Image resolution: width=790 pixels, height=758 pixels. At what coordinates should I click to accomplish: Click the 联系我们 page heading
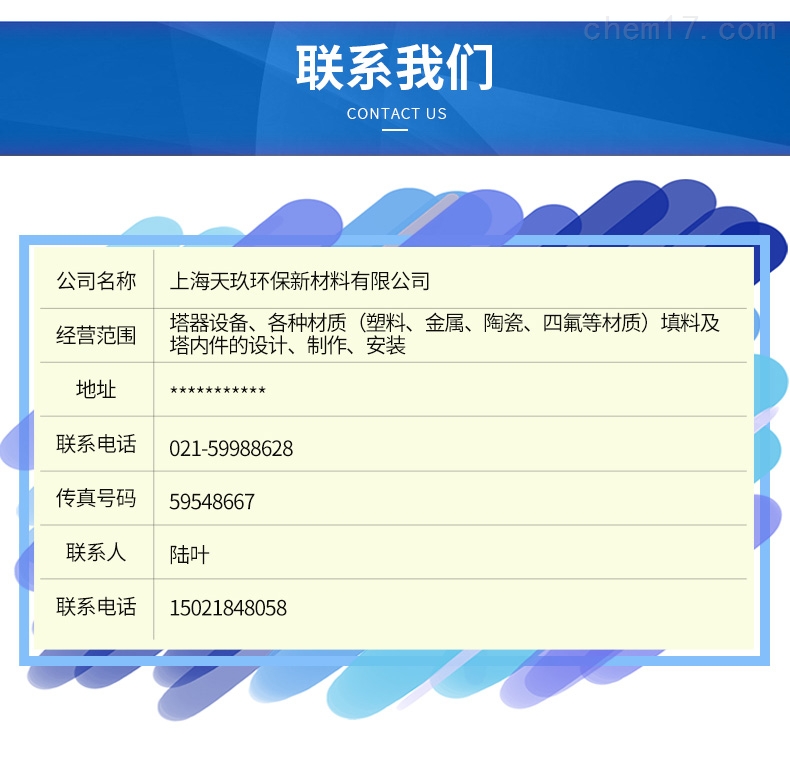coord(395,67)
